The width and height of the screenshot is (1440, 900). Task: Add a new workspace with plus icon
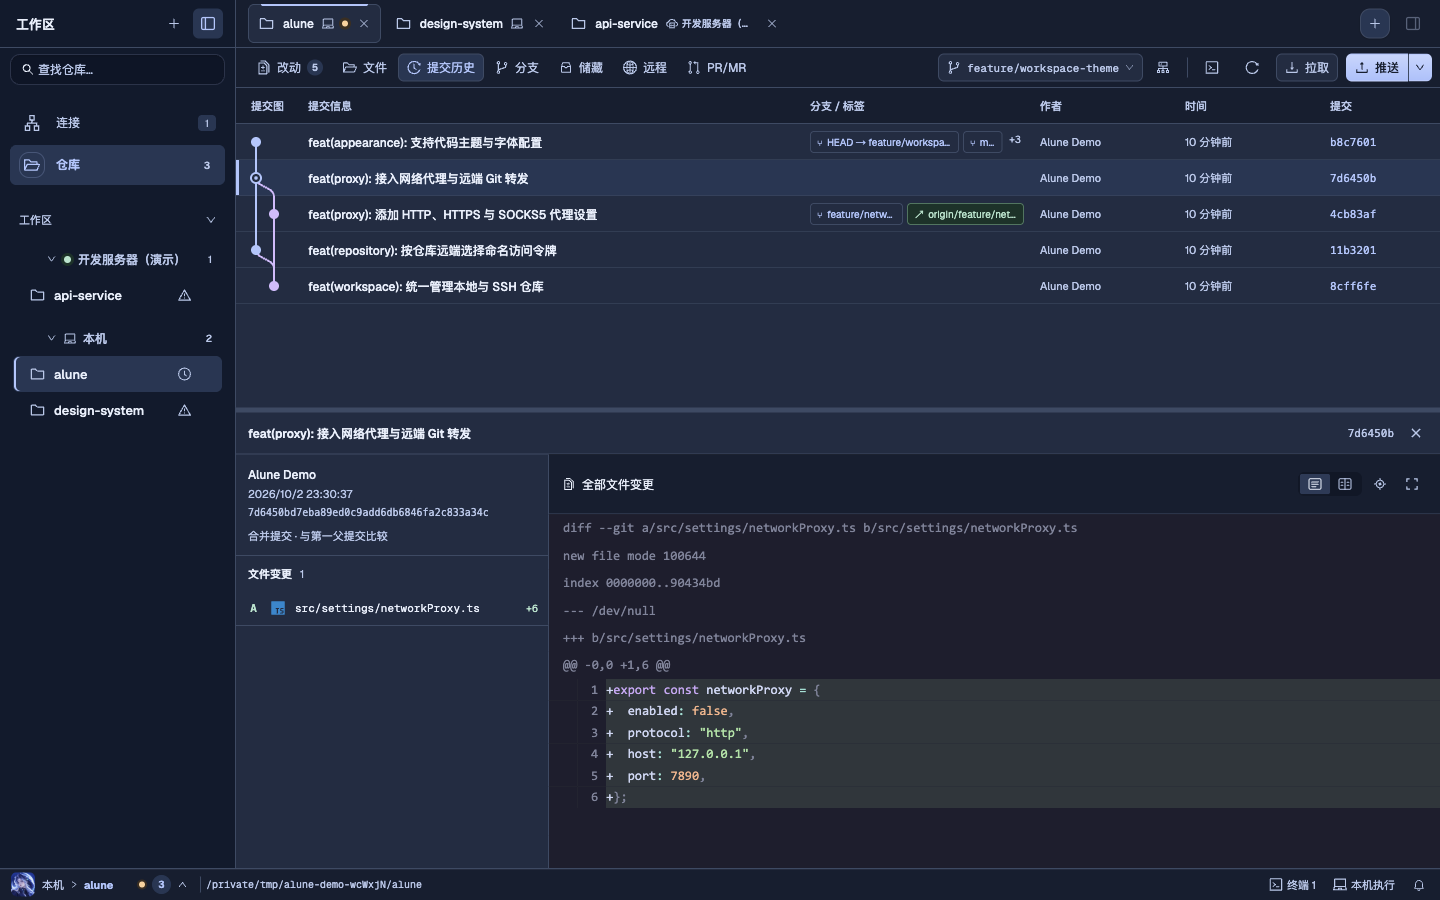tap(174, 24)
